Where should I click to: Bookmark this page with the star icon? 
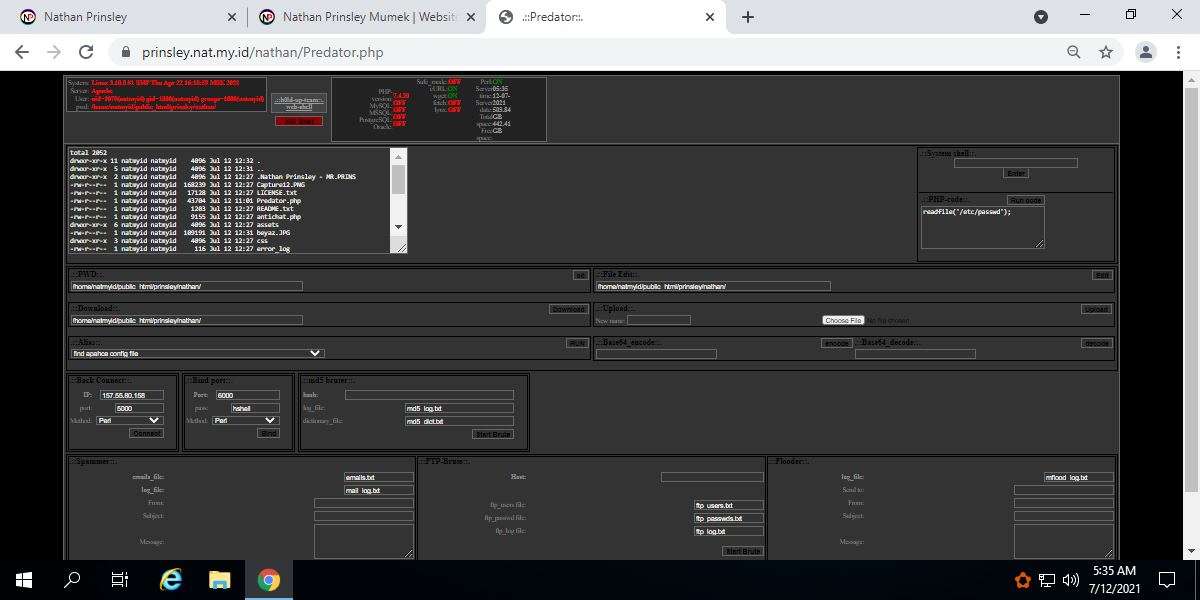coord(1106,52)
